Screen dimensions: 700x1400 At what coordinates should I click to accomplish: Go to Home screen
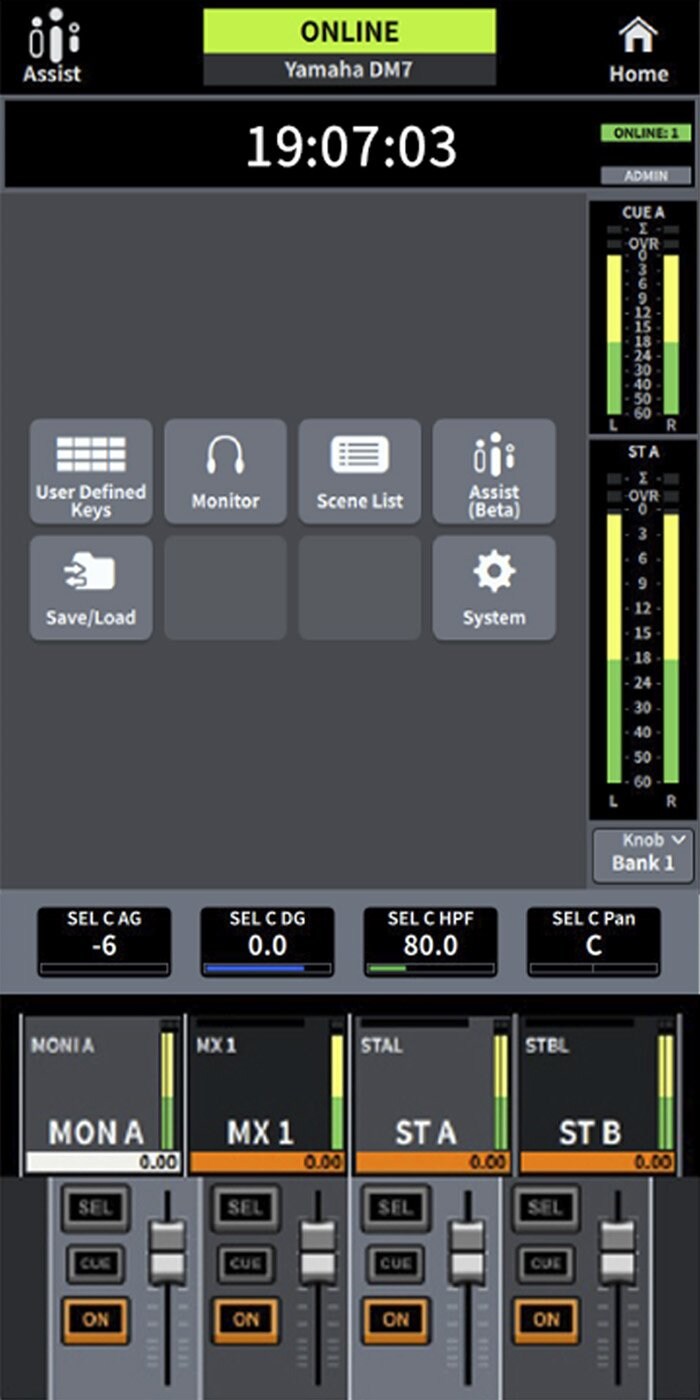pos(638,47)
